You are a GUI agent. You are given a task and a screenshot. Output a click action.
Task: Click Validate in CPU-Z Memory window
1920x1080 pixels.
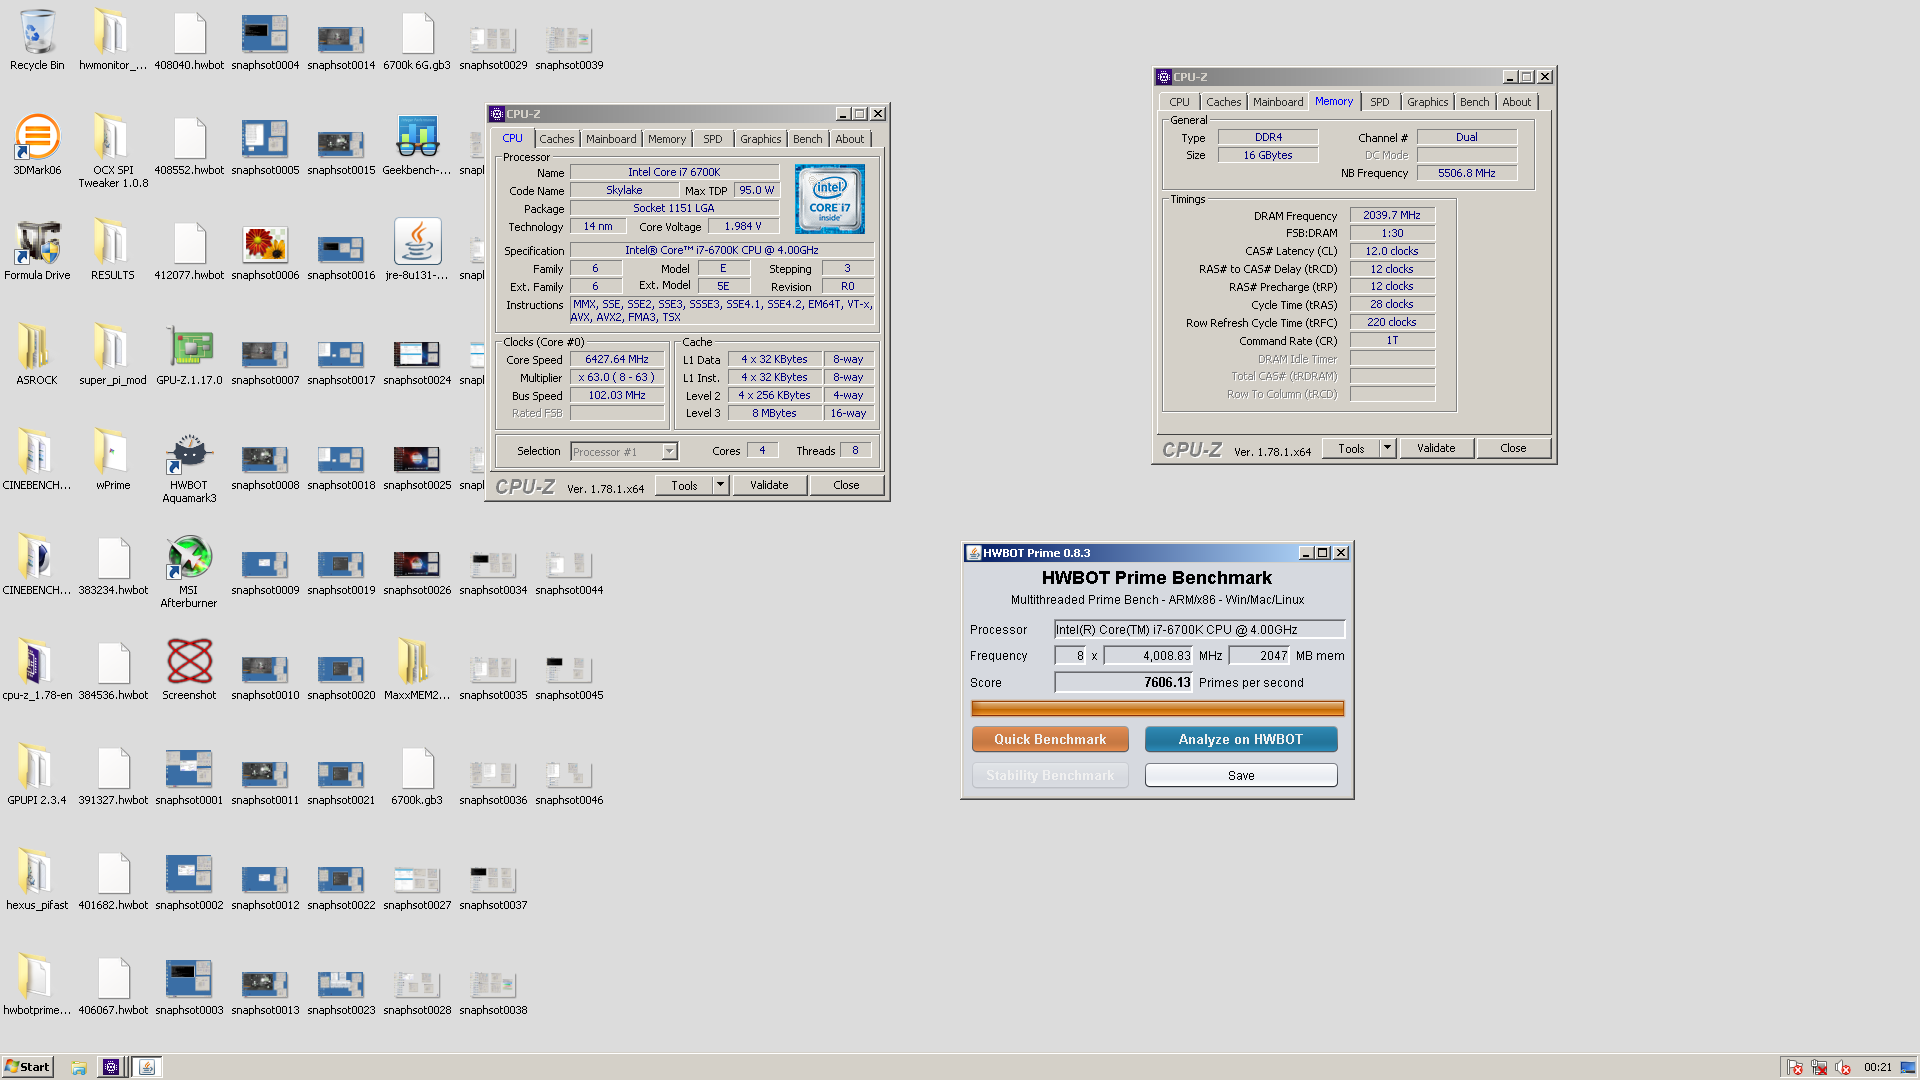[x=1436, y=448]
